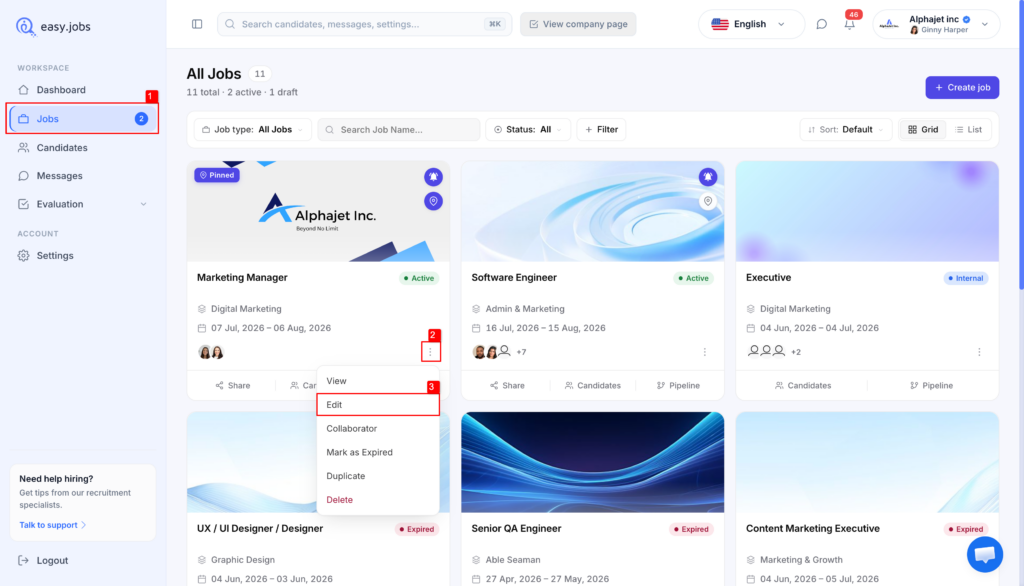Switch to List view

coord(968,129)
